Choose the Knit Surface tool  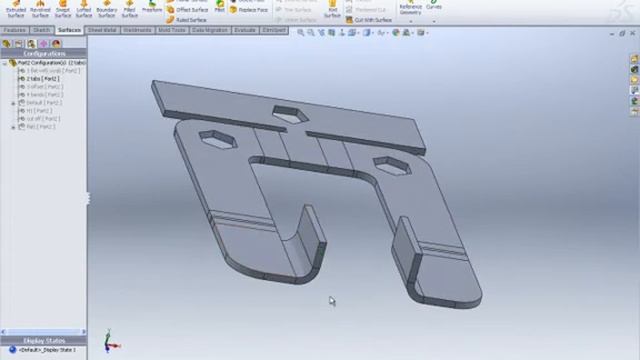point(332,9)
